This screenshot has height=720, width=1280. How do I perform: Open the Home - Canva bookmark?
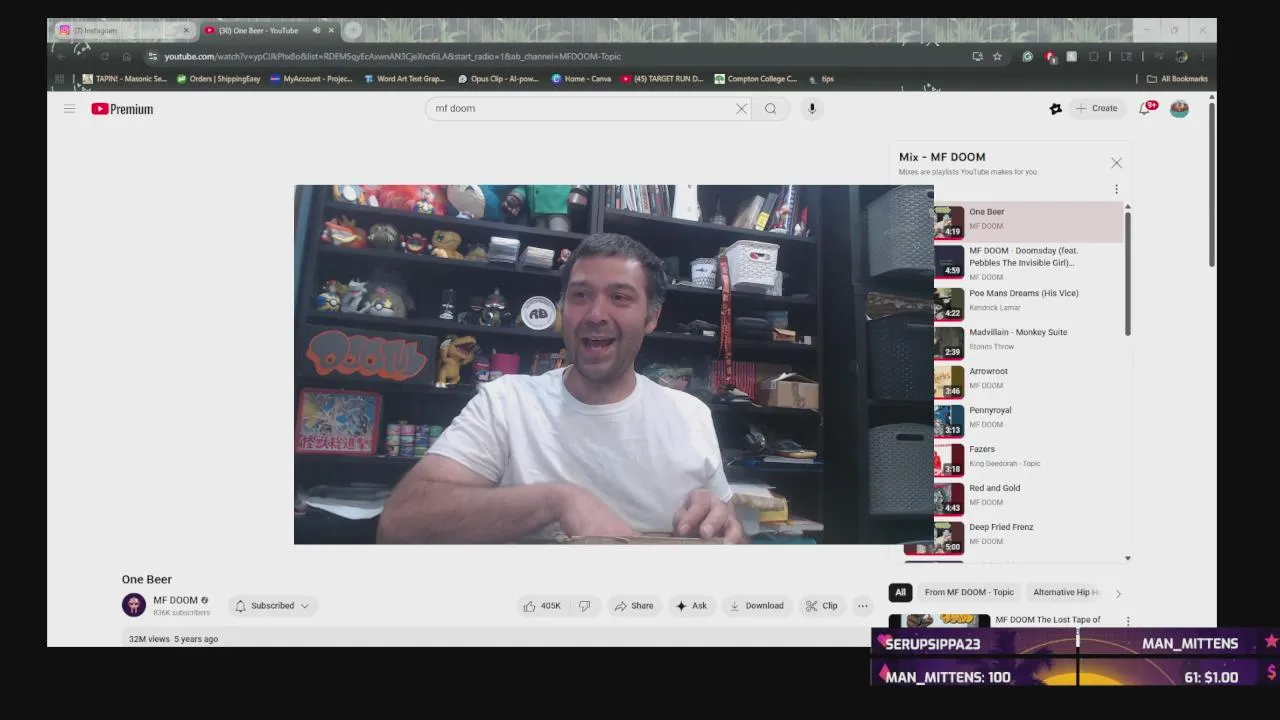click(581, 78)
